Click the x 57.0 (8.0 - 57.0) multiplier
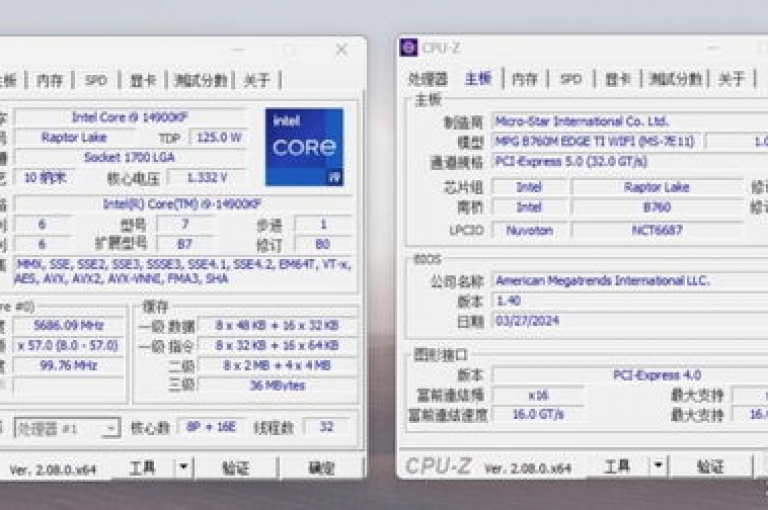 (69, 346)
